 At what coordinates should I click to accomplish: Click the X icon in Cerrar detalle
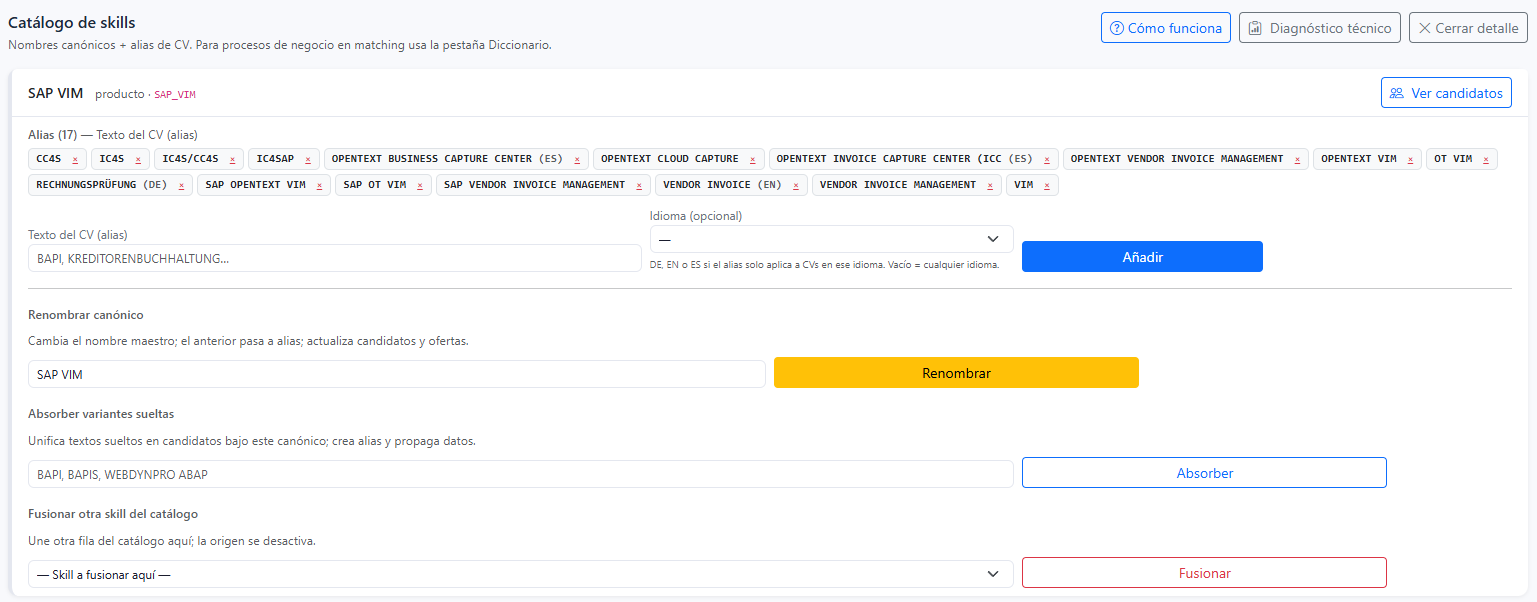(x=1425, y=28)
